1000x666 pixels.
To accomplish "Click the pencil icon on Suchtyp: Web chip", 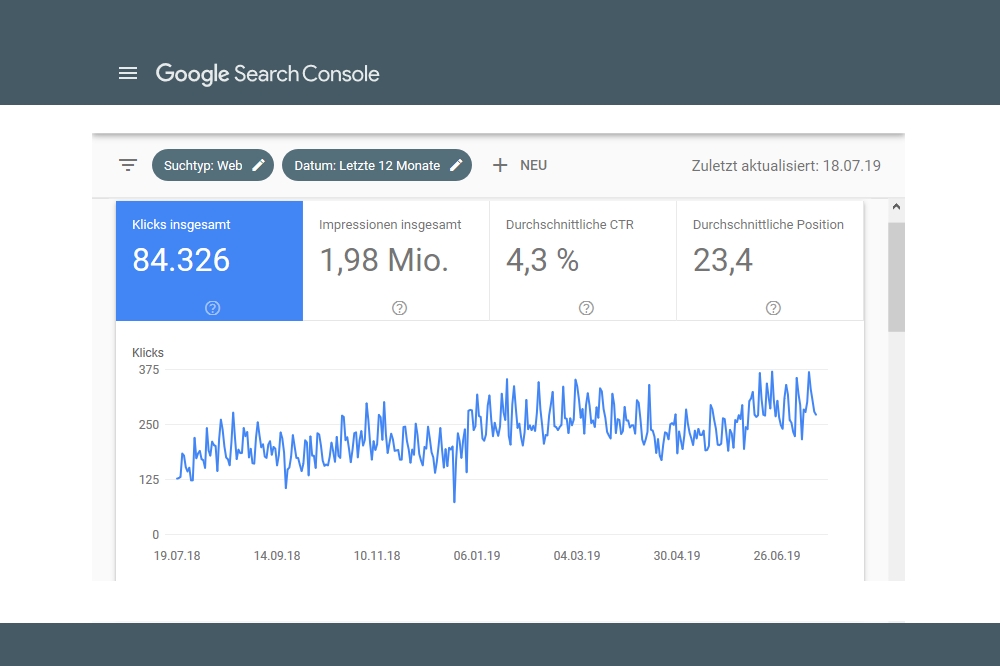I will tap(259, 164).
